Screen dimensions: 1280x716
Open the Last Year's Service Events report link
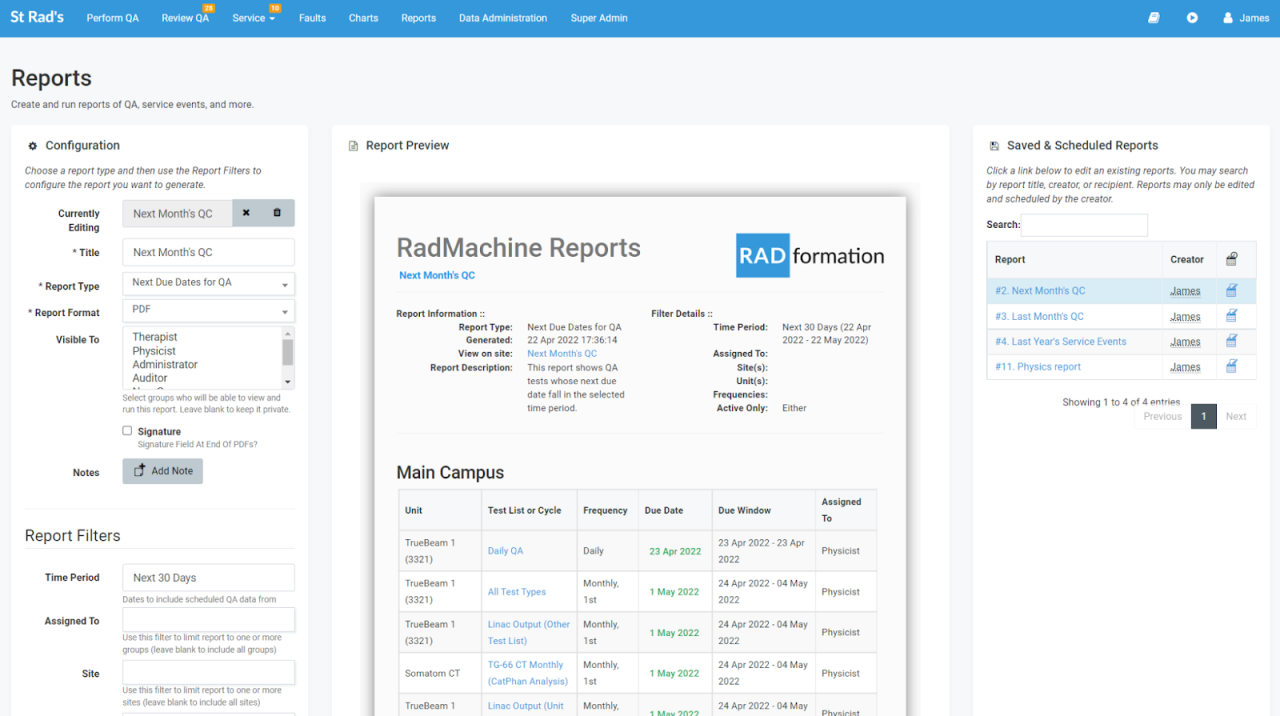[1060, 341]
